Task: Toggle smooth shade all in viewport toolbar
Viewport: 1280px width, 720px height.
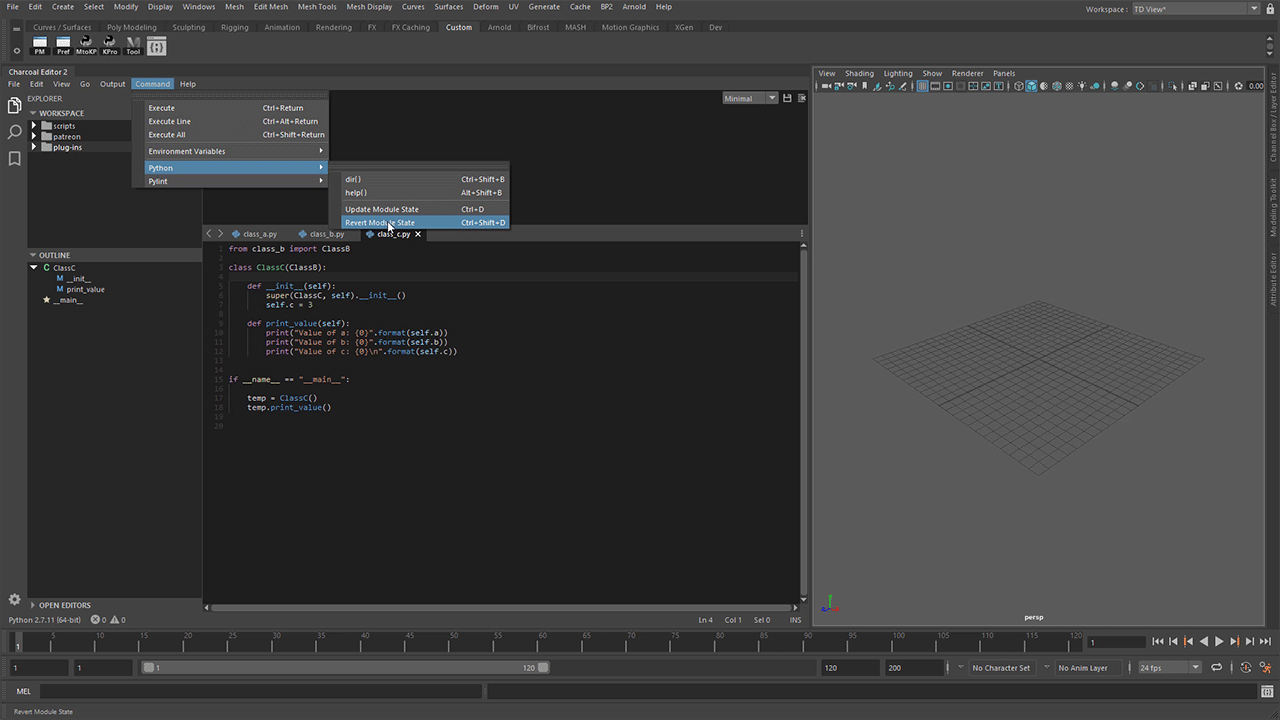Action: point(1031,87)
